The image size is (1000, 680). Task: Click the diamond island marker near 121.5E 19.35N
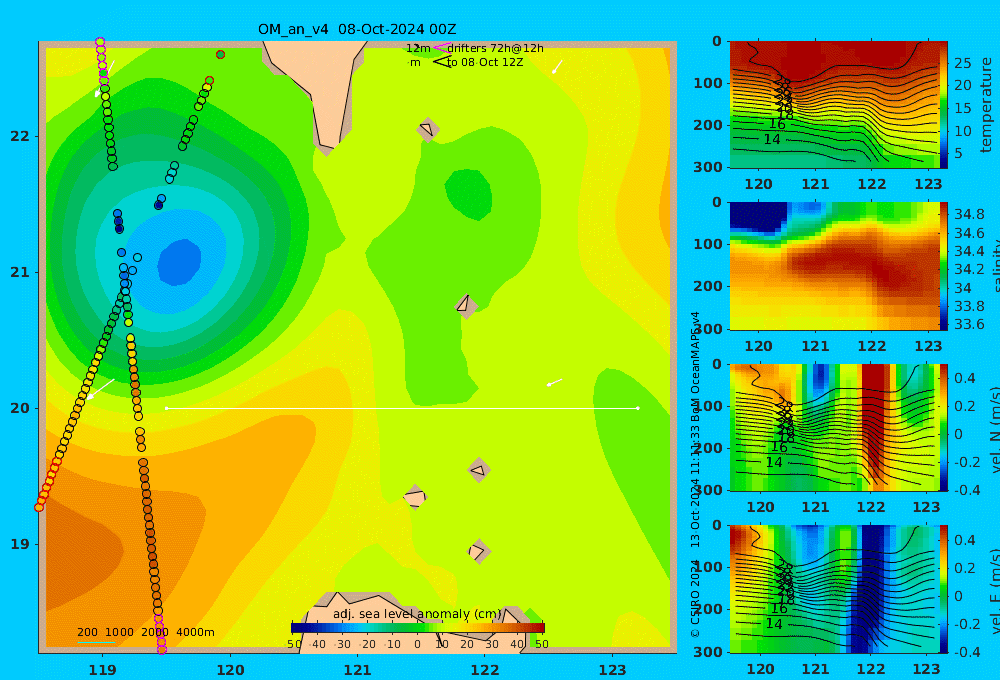click(x=415, y=497)
